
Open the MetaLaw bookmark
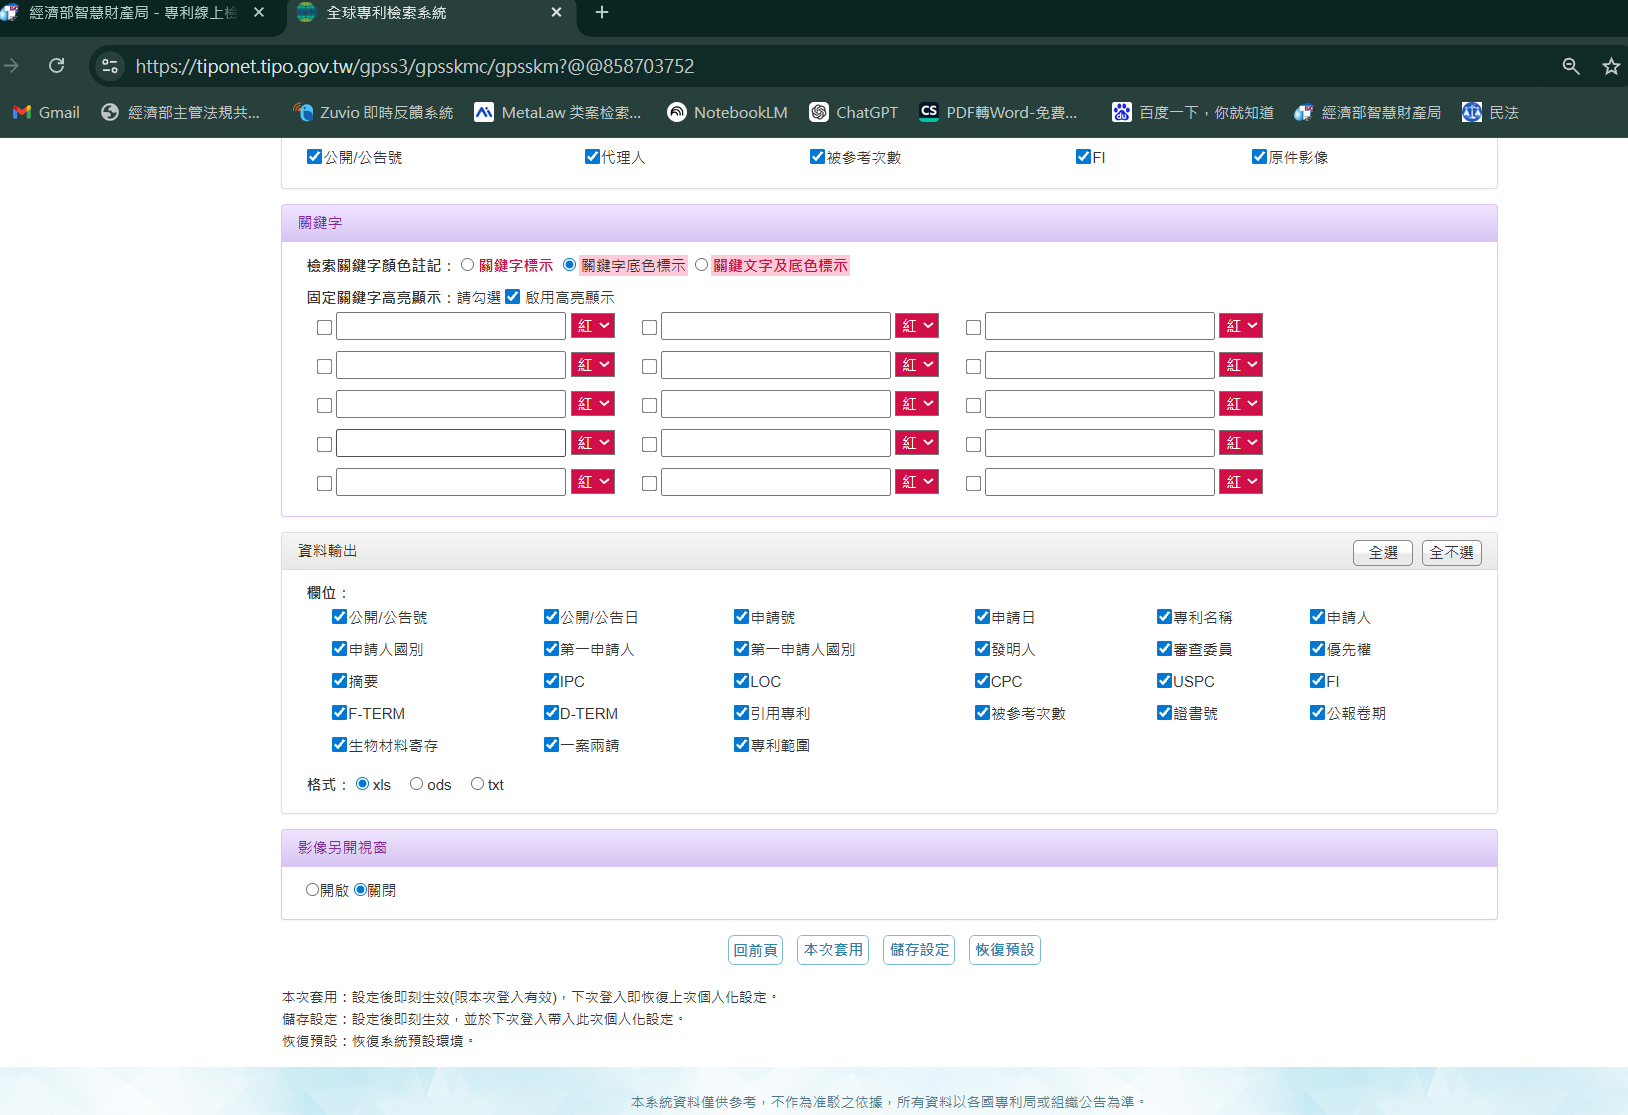558,112
